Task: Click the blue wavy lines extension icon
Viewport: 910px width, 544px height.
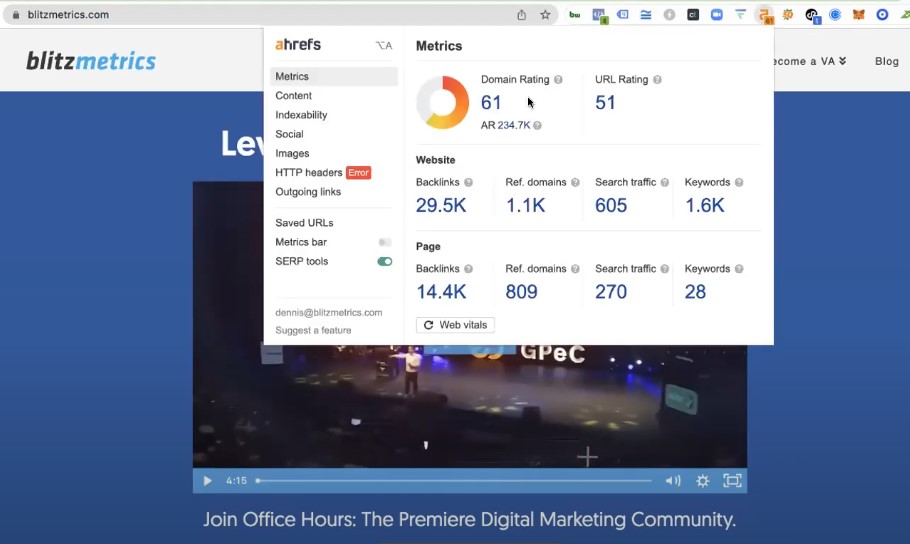Action: 645,15
